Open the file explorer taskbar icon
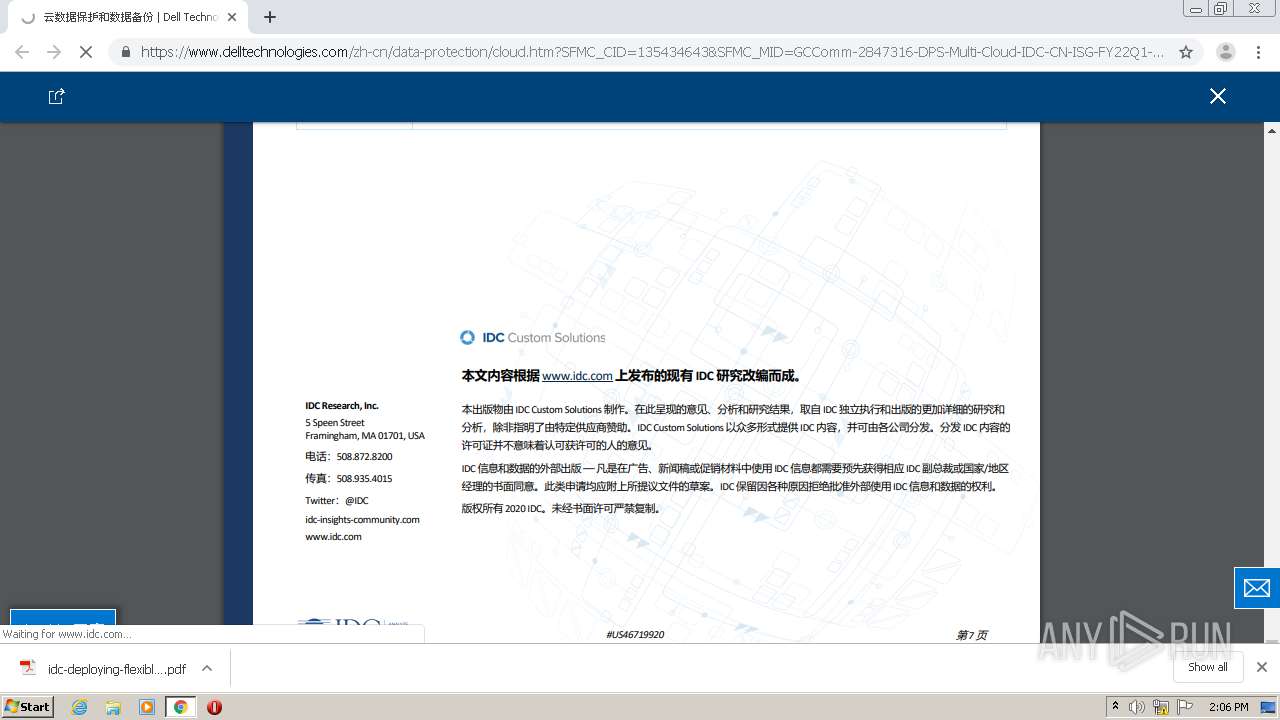 [113, 707]
